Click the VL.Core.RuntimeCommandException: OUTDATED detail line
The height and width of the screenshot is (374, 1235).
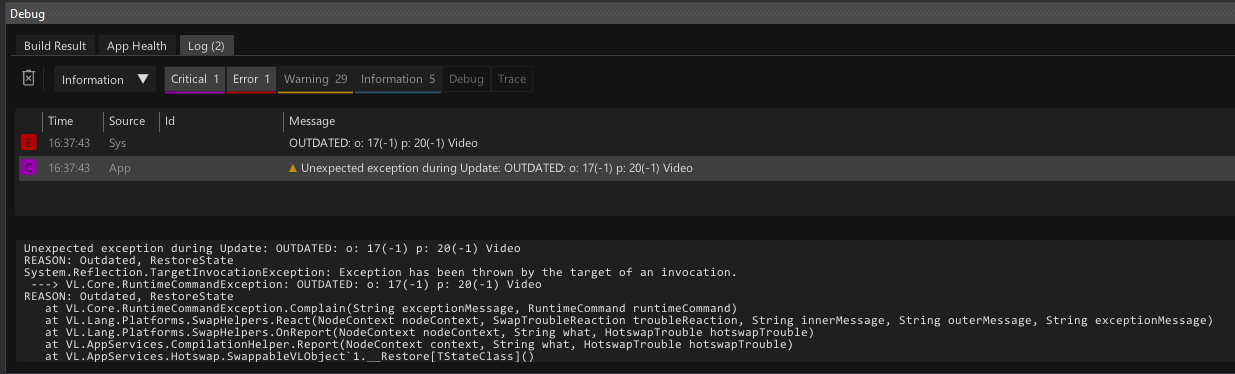click(285, 284)
